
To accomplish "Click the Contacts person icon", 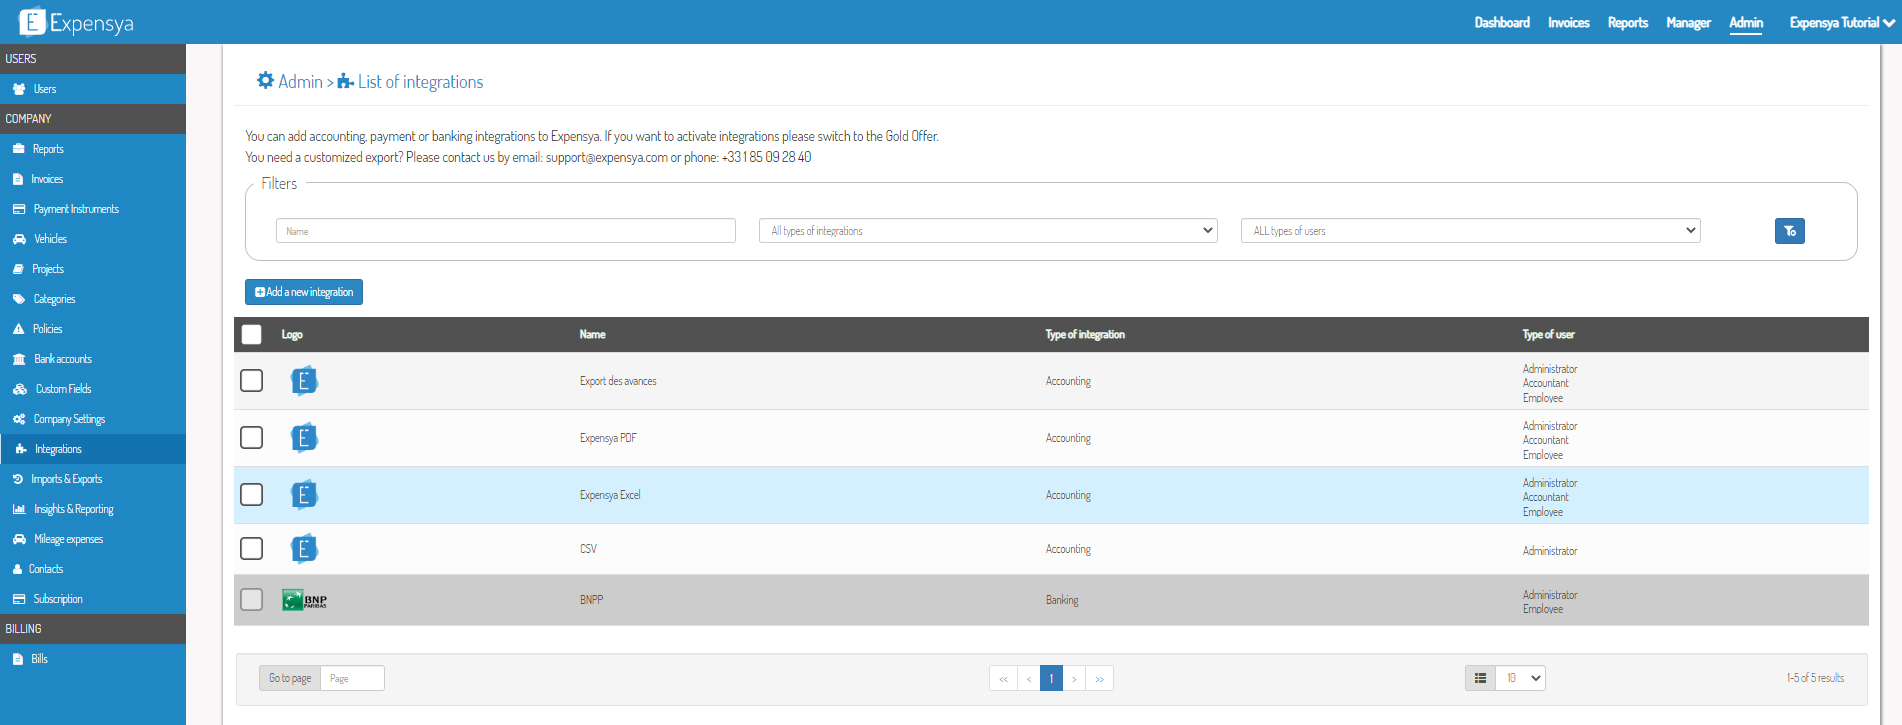I will pos(17,569).
